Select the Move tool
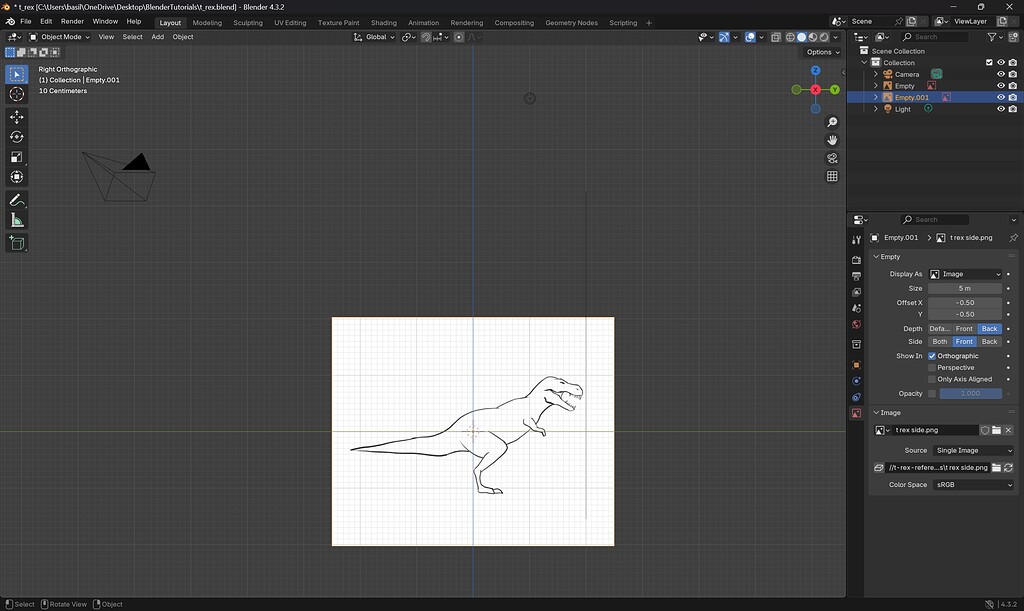This screenshot has width=1024, height=611. 16,117
